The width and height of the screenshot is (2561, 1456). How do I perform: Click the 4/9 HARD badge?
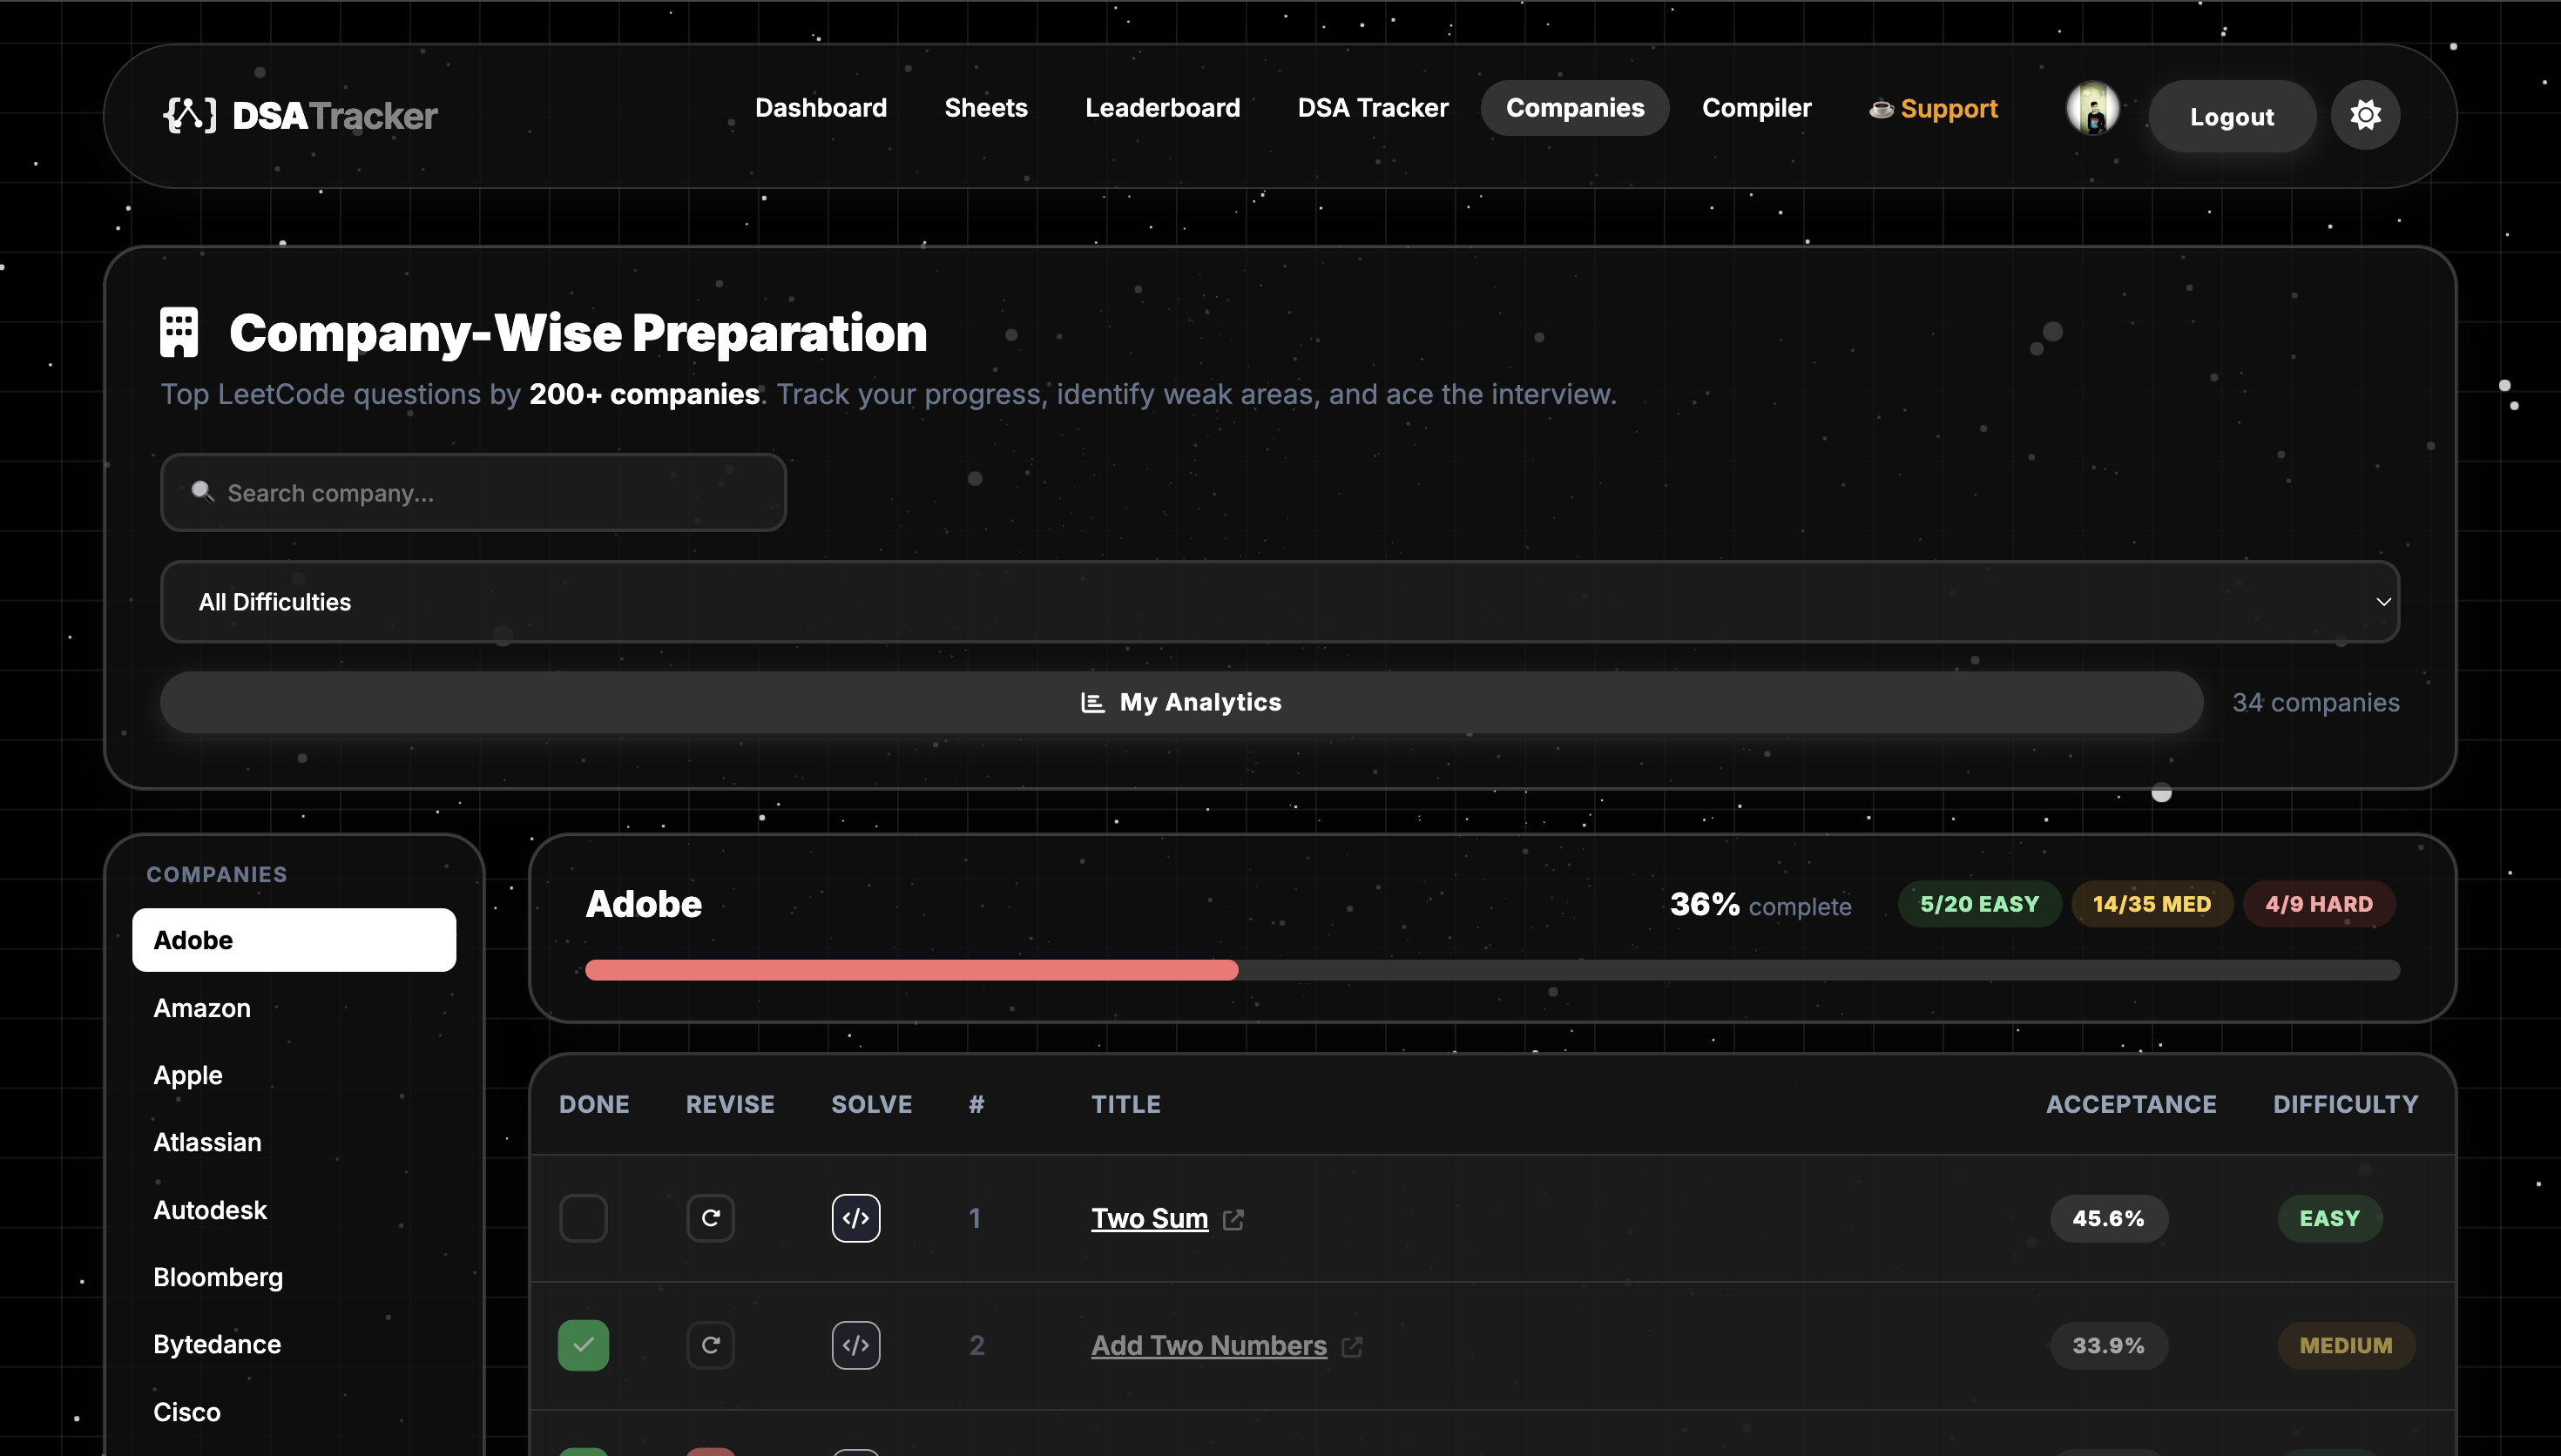coord(2319,903)
